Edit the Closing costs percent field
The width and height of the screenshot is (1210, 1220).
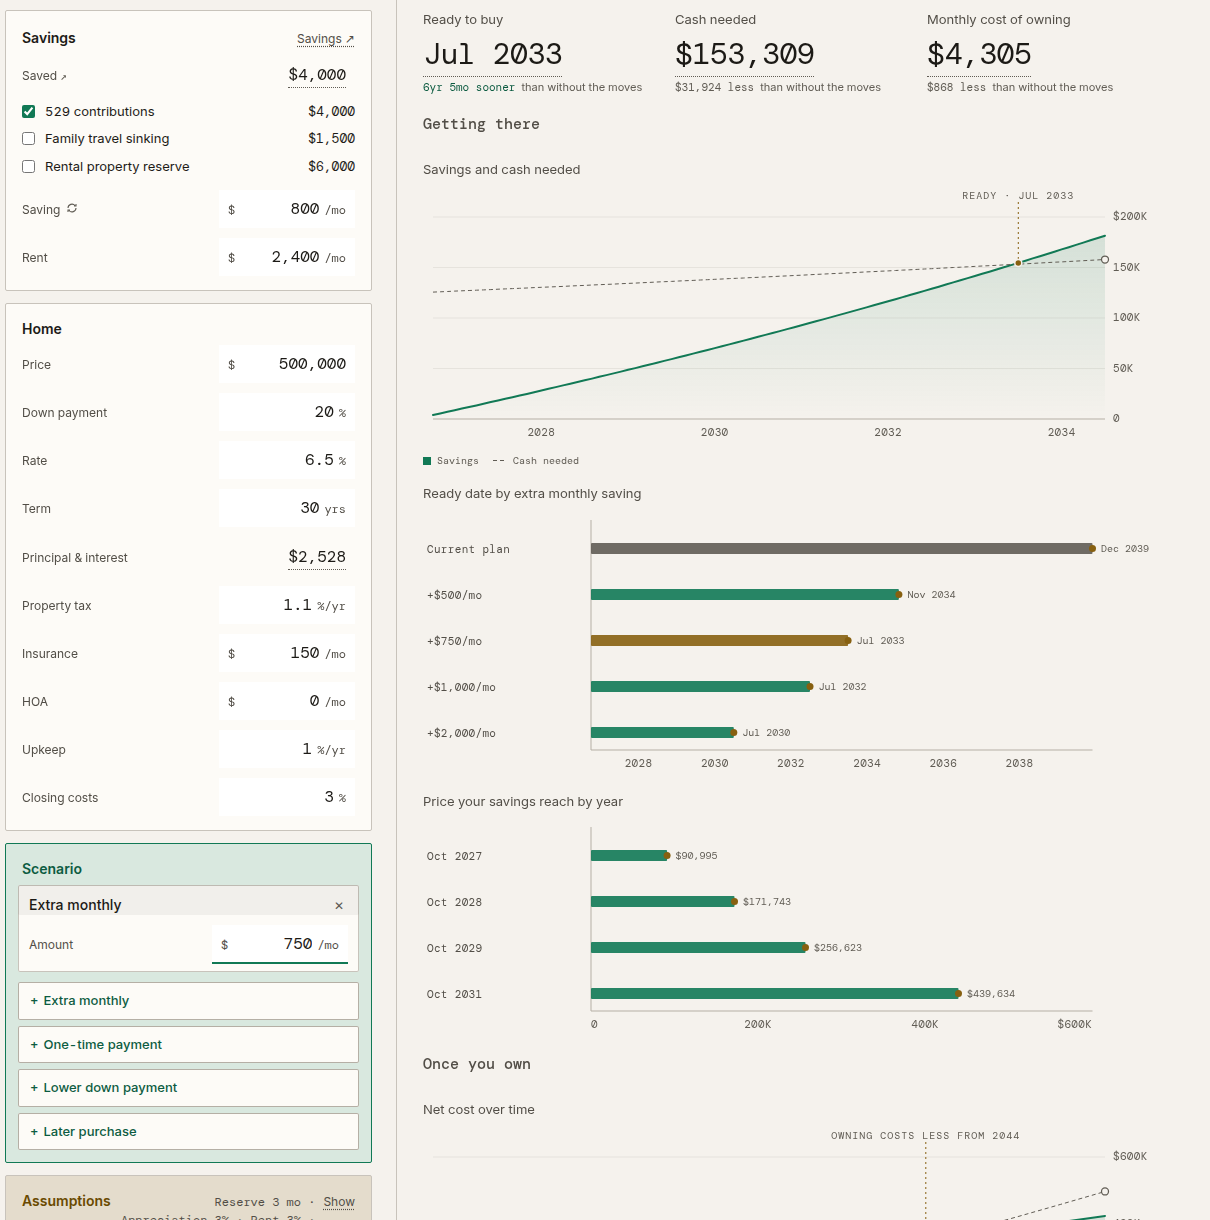(287, 797)
